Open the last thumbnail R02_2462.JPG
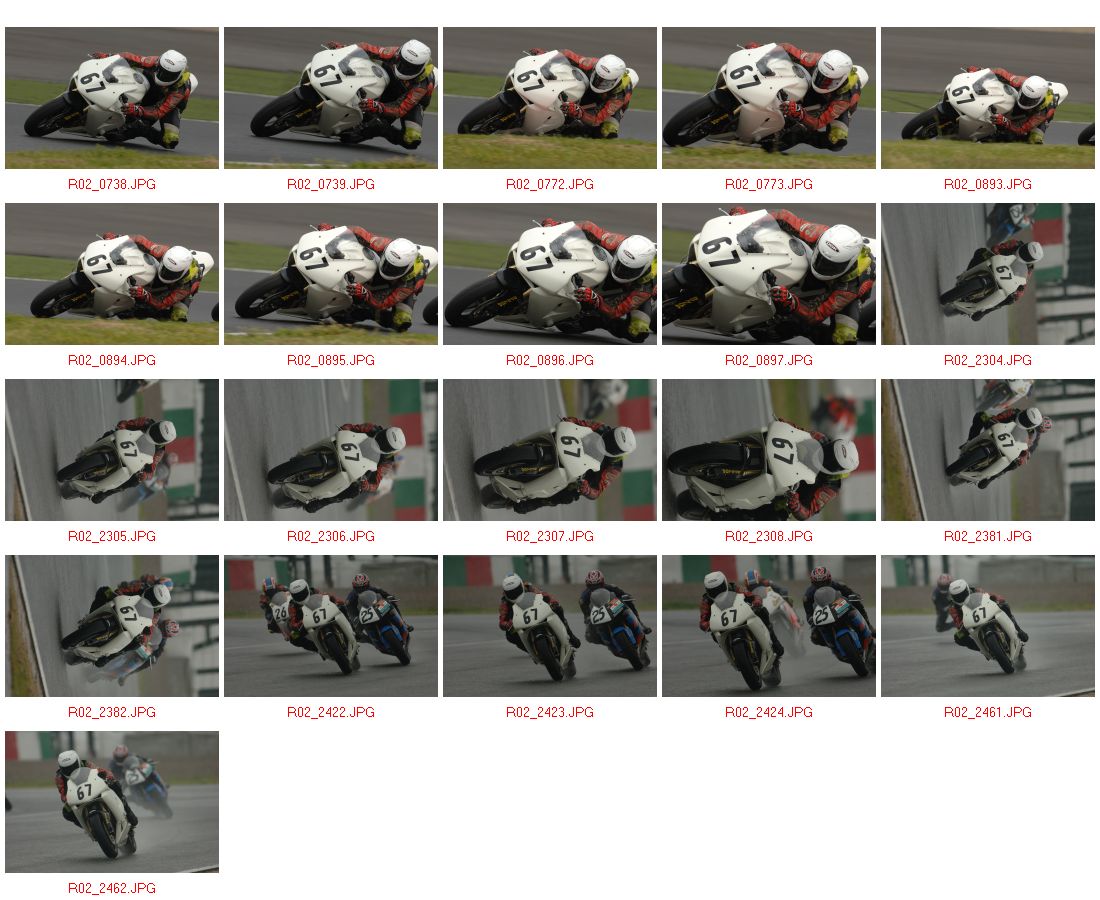This screenshot has height=900, width=1100. tap(112, 802)
